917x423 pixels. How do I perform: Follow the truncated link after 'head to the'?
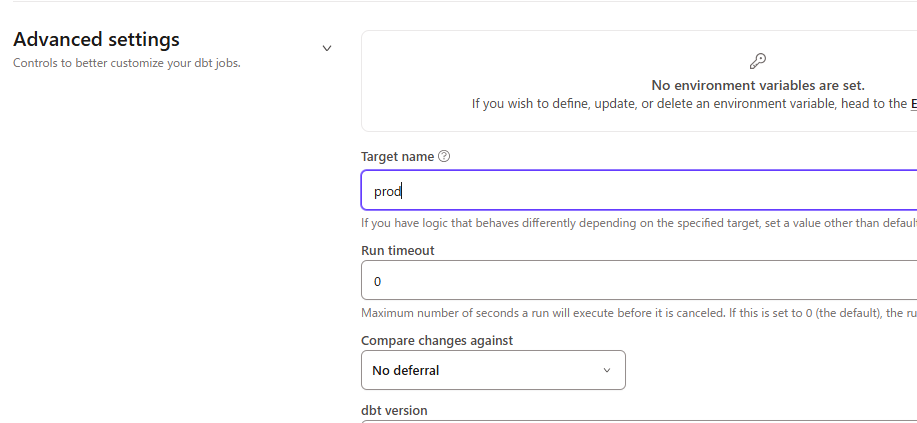click(x=912, y=103)
